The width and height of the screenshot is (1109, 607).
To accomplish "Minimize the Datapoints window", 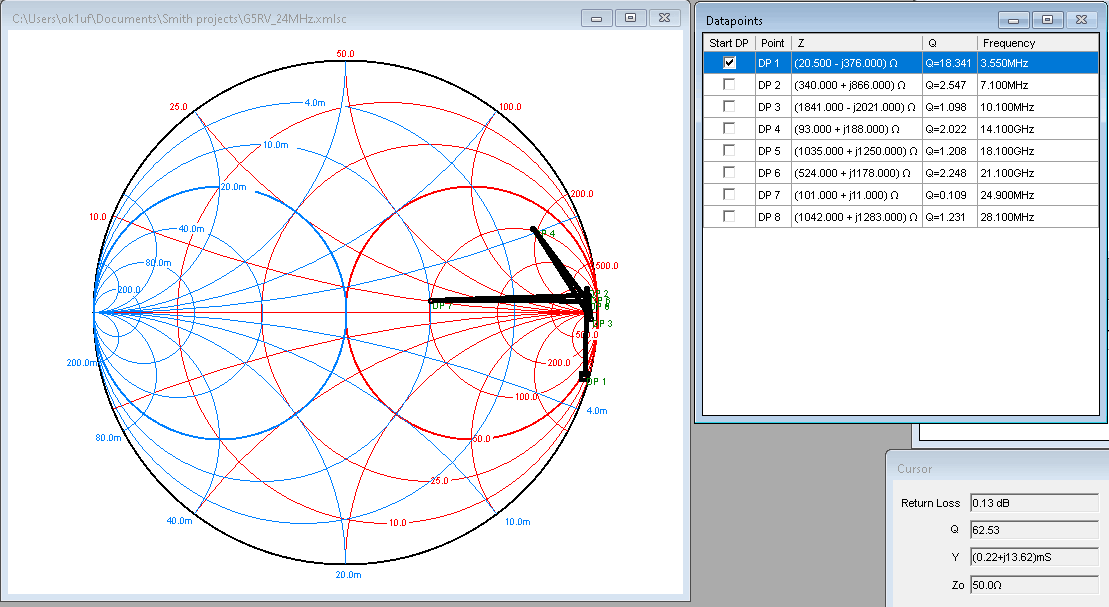I will pyautogui.click(x=1013, y=19).
